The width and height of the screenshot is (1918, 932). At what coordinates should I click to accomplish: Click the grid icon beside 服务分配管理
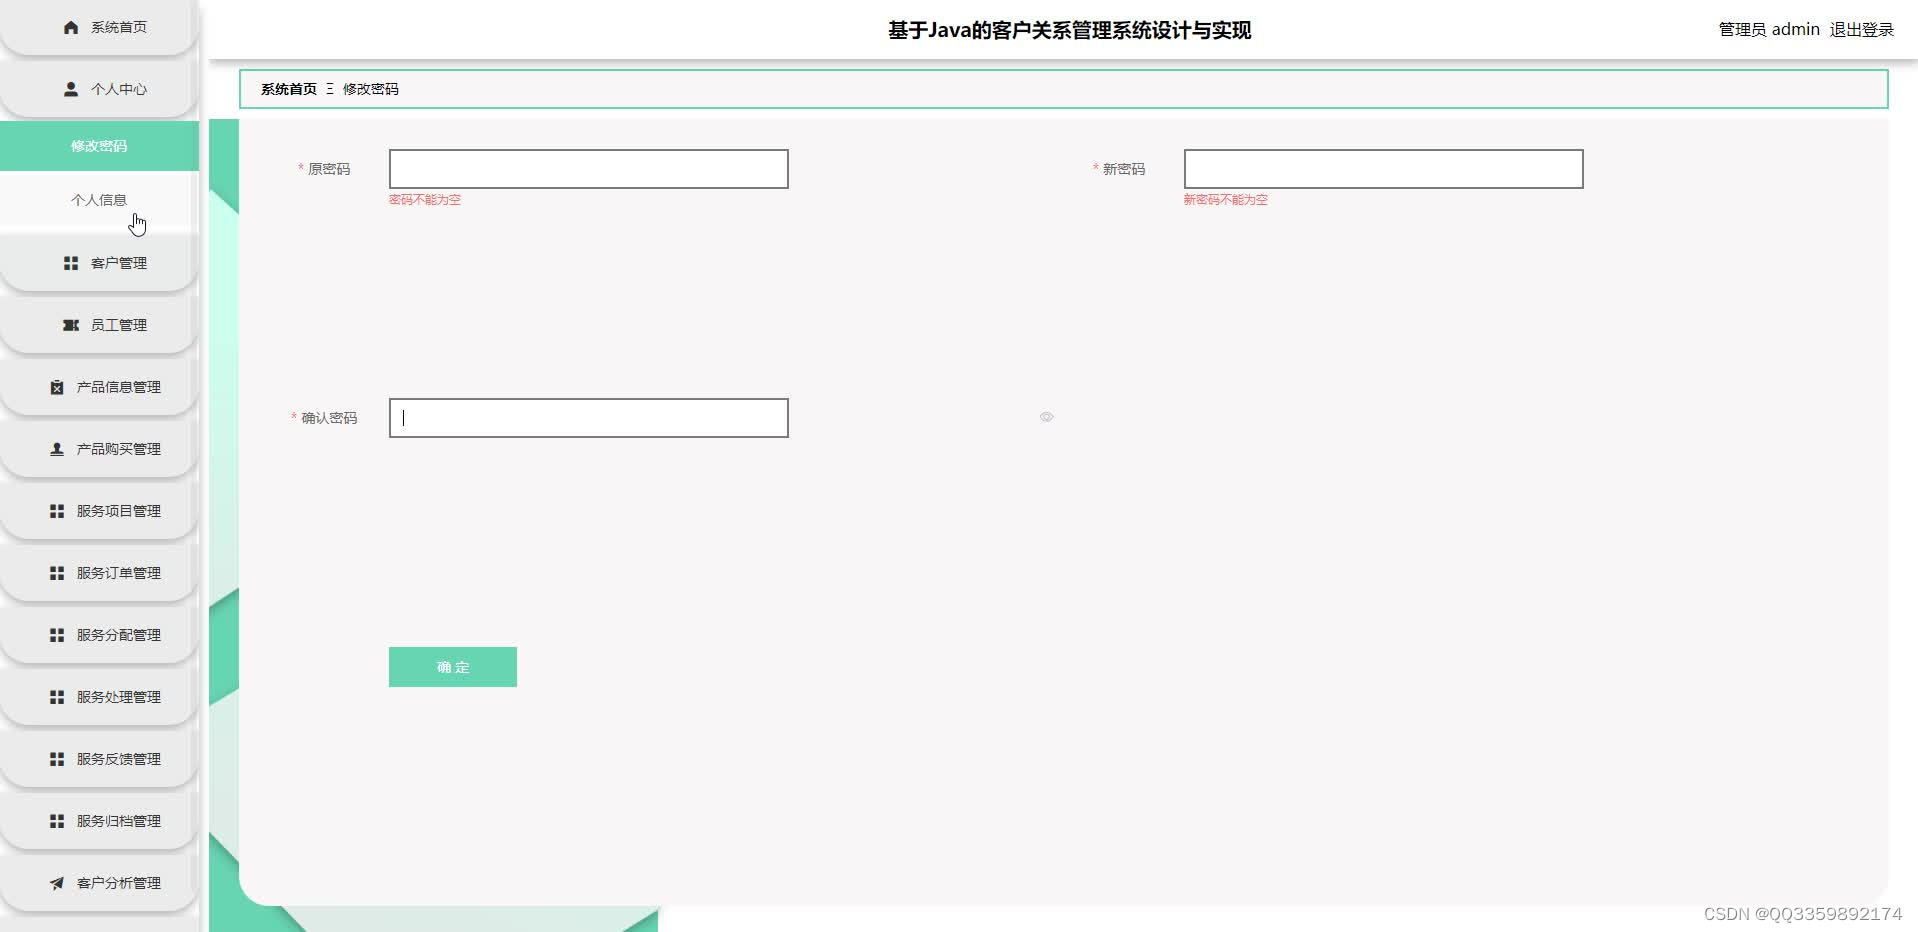(x=57, y=635)
